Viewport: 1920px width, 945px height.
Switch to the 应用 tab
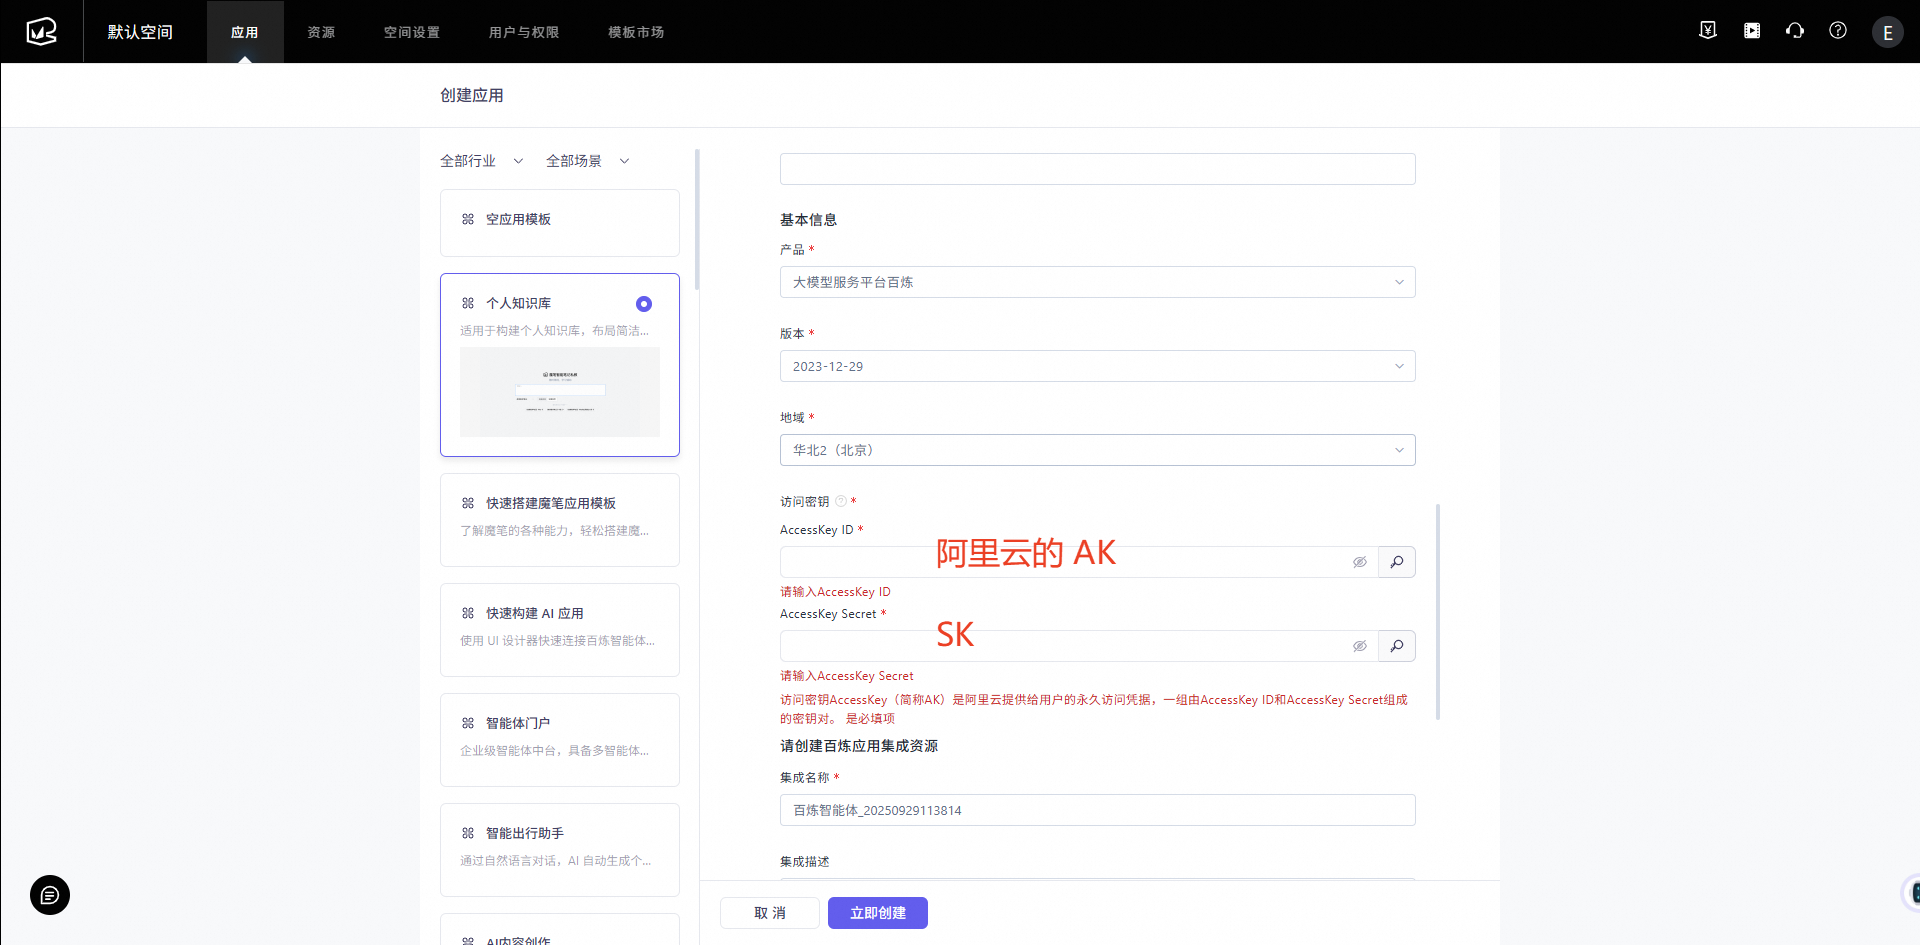(245, 32)
